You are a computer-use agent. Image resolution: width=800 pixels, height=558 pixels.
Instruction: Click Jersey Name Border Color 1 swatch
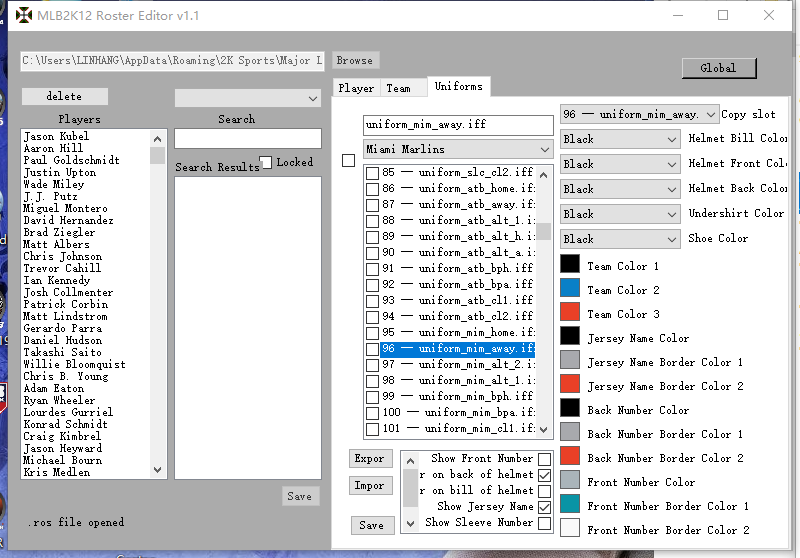[570, 360]
